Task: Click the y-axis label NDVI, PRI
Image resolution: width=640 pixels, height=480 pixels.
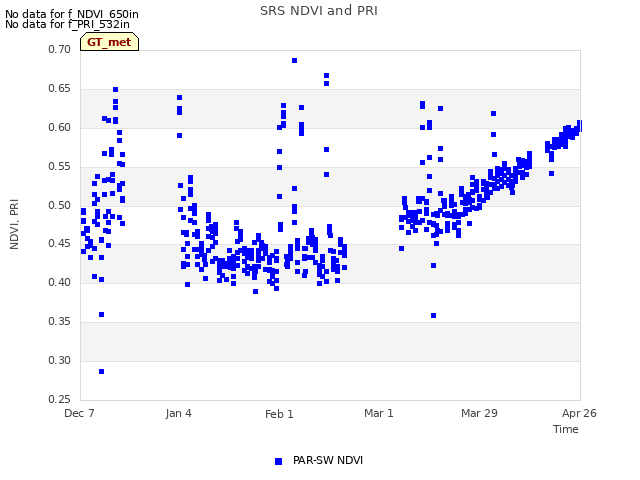Action: pyautogui.click(x=14, y=224)
